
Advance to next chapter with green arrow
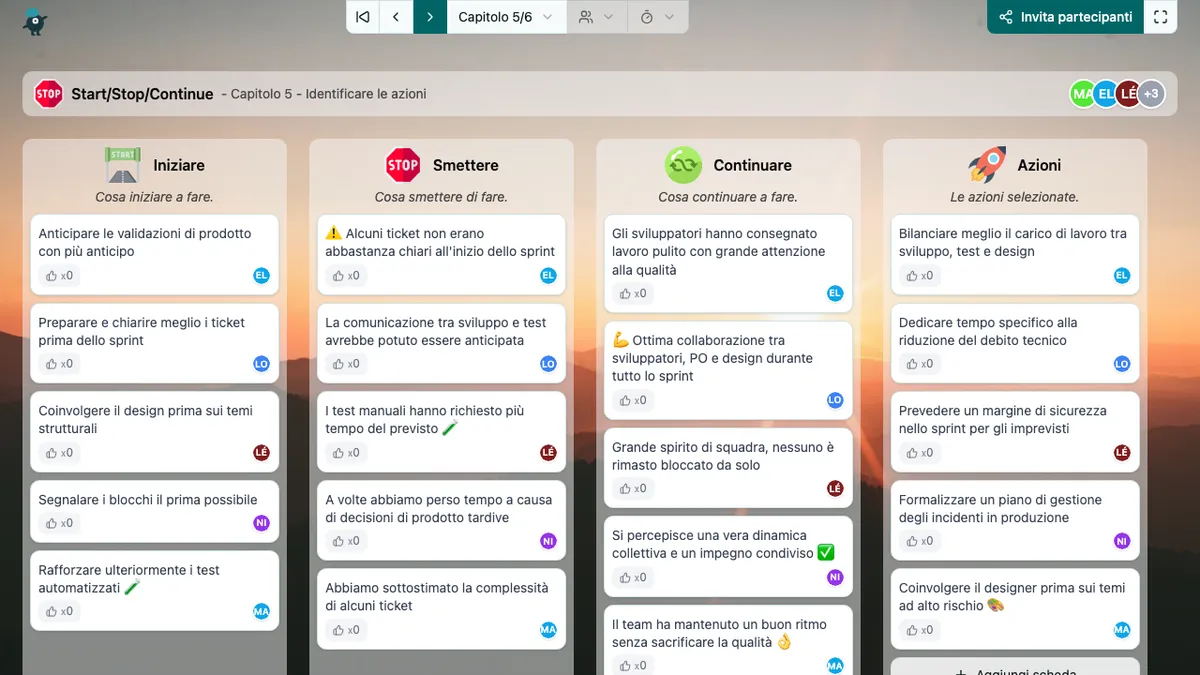click(430, 17)
